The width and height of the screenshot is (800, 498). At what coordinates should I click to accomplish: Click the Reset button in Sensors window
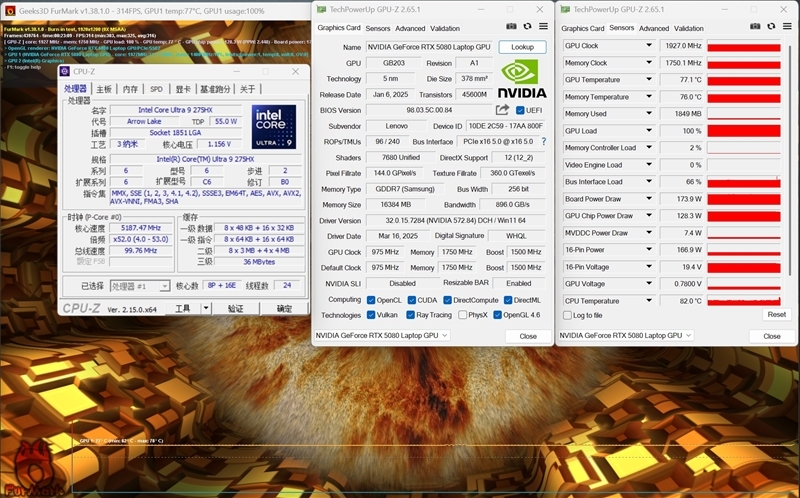(x=777, y=314)
